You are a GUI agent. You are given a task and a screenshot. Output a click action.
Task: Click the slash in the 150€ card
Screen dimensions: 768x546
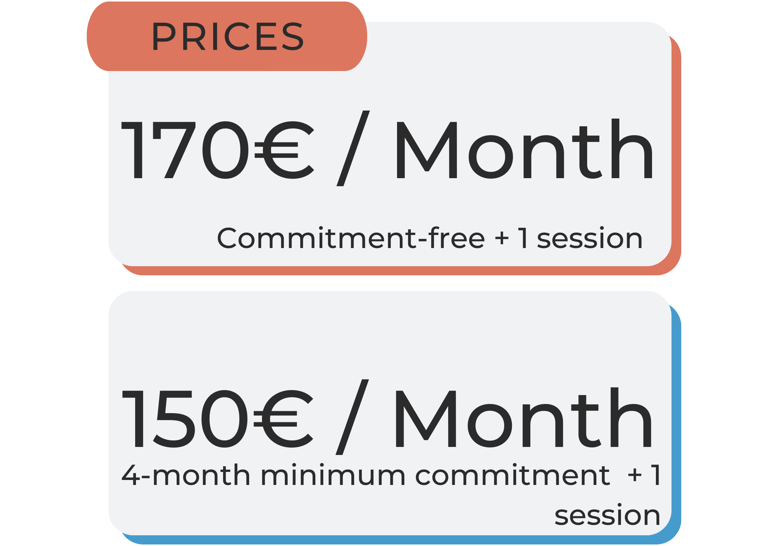pos(352,417)
